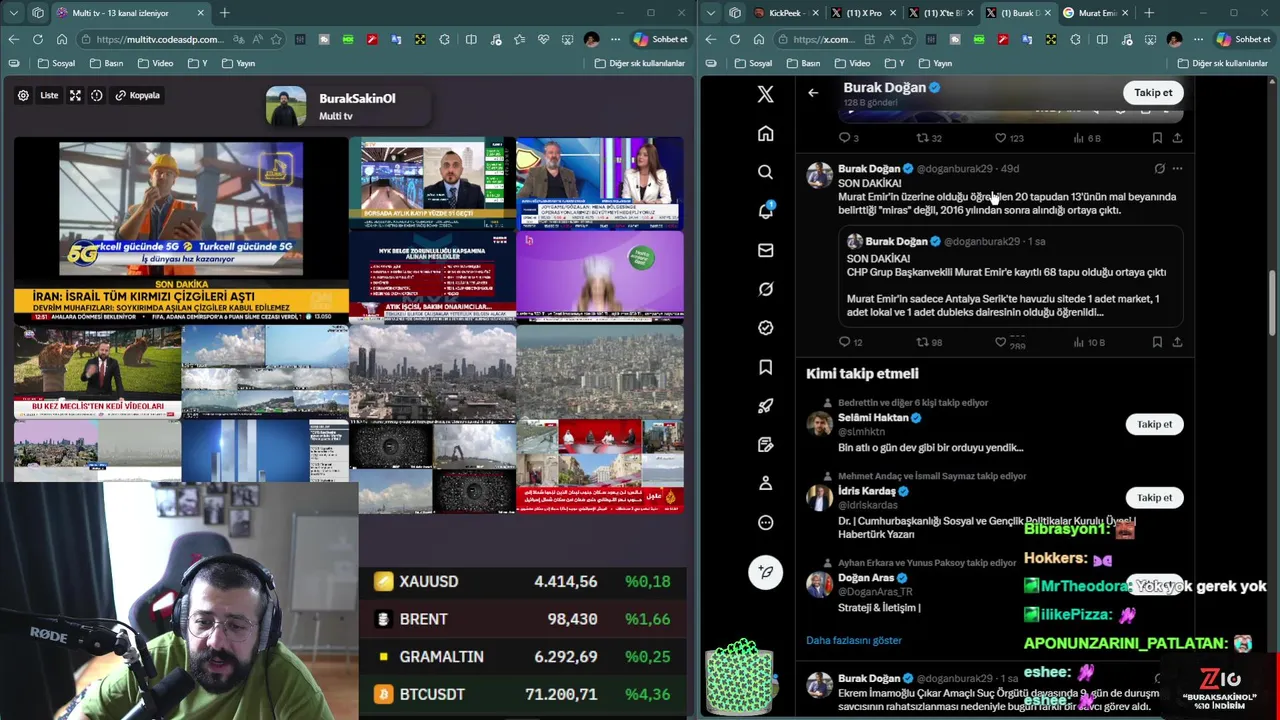Open Sohbet et Copilot in the left window
The width and height of the screenshot is (1280, 720).
point(661,39)
